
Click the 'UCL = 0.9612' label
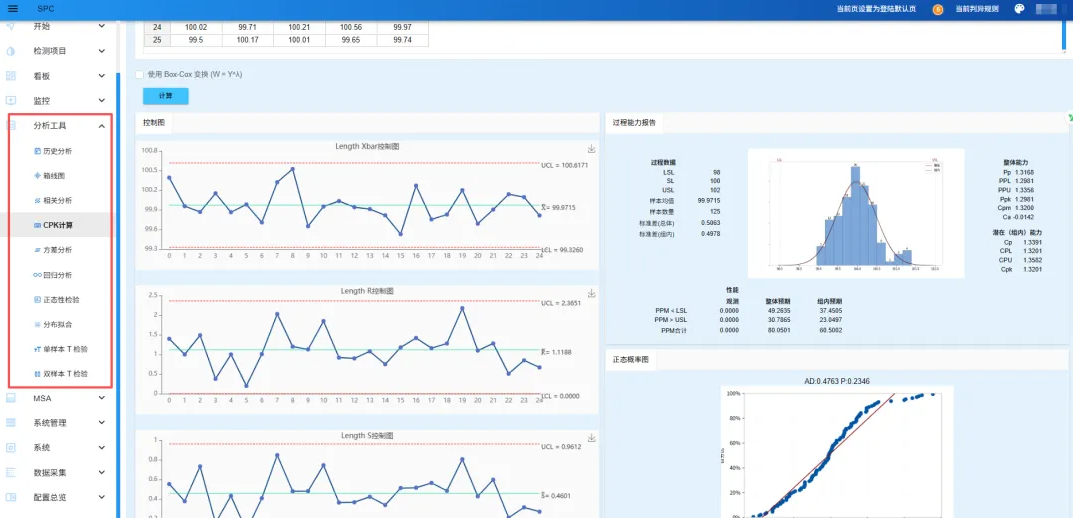point(561,447)
